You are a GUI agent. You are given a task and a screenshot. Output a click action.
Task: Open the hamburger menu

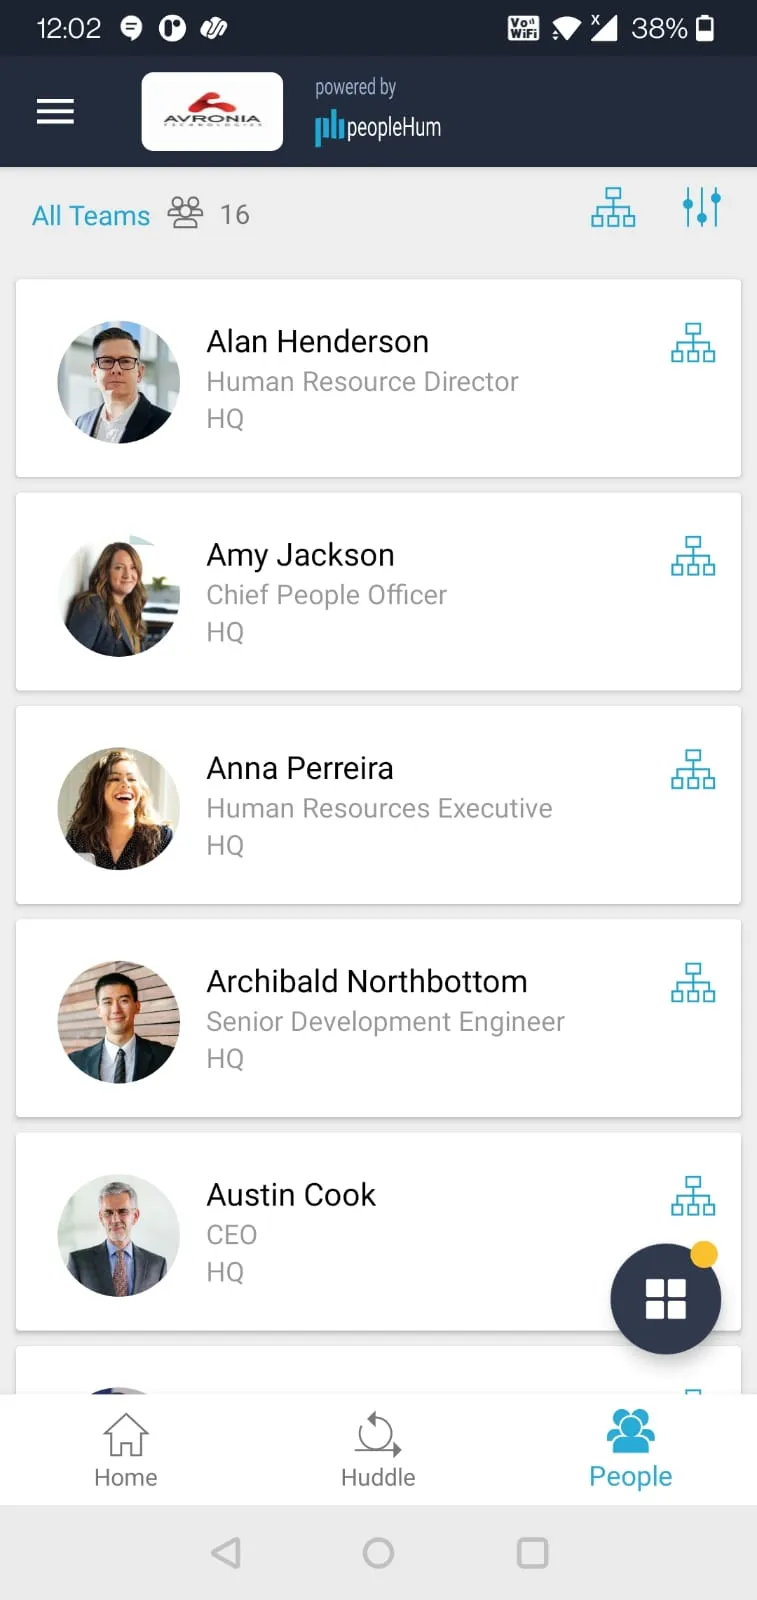[x=55, y=112]
